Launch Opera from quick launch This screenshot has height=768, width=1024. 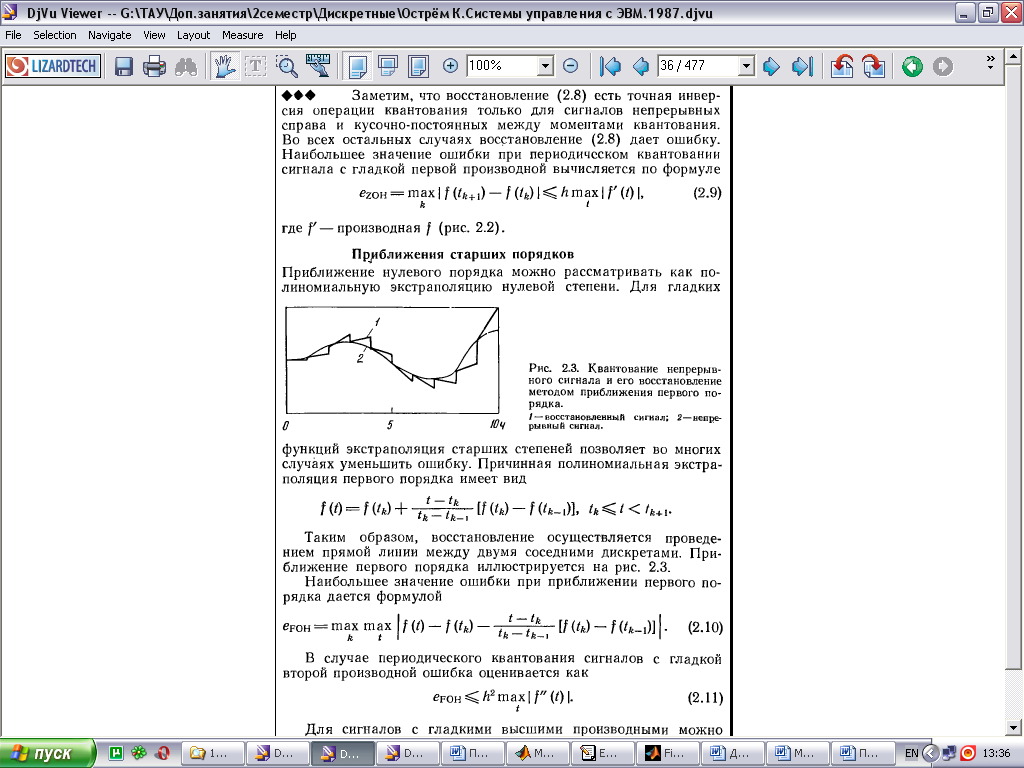[x=162, y=753]
